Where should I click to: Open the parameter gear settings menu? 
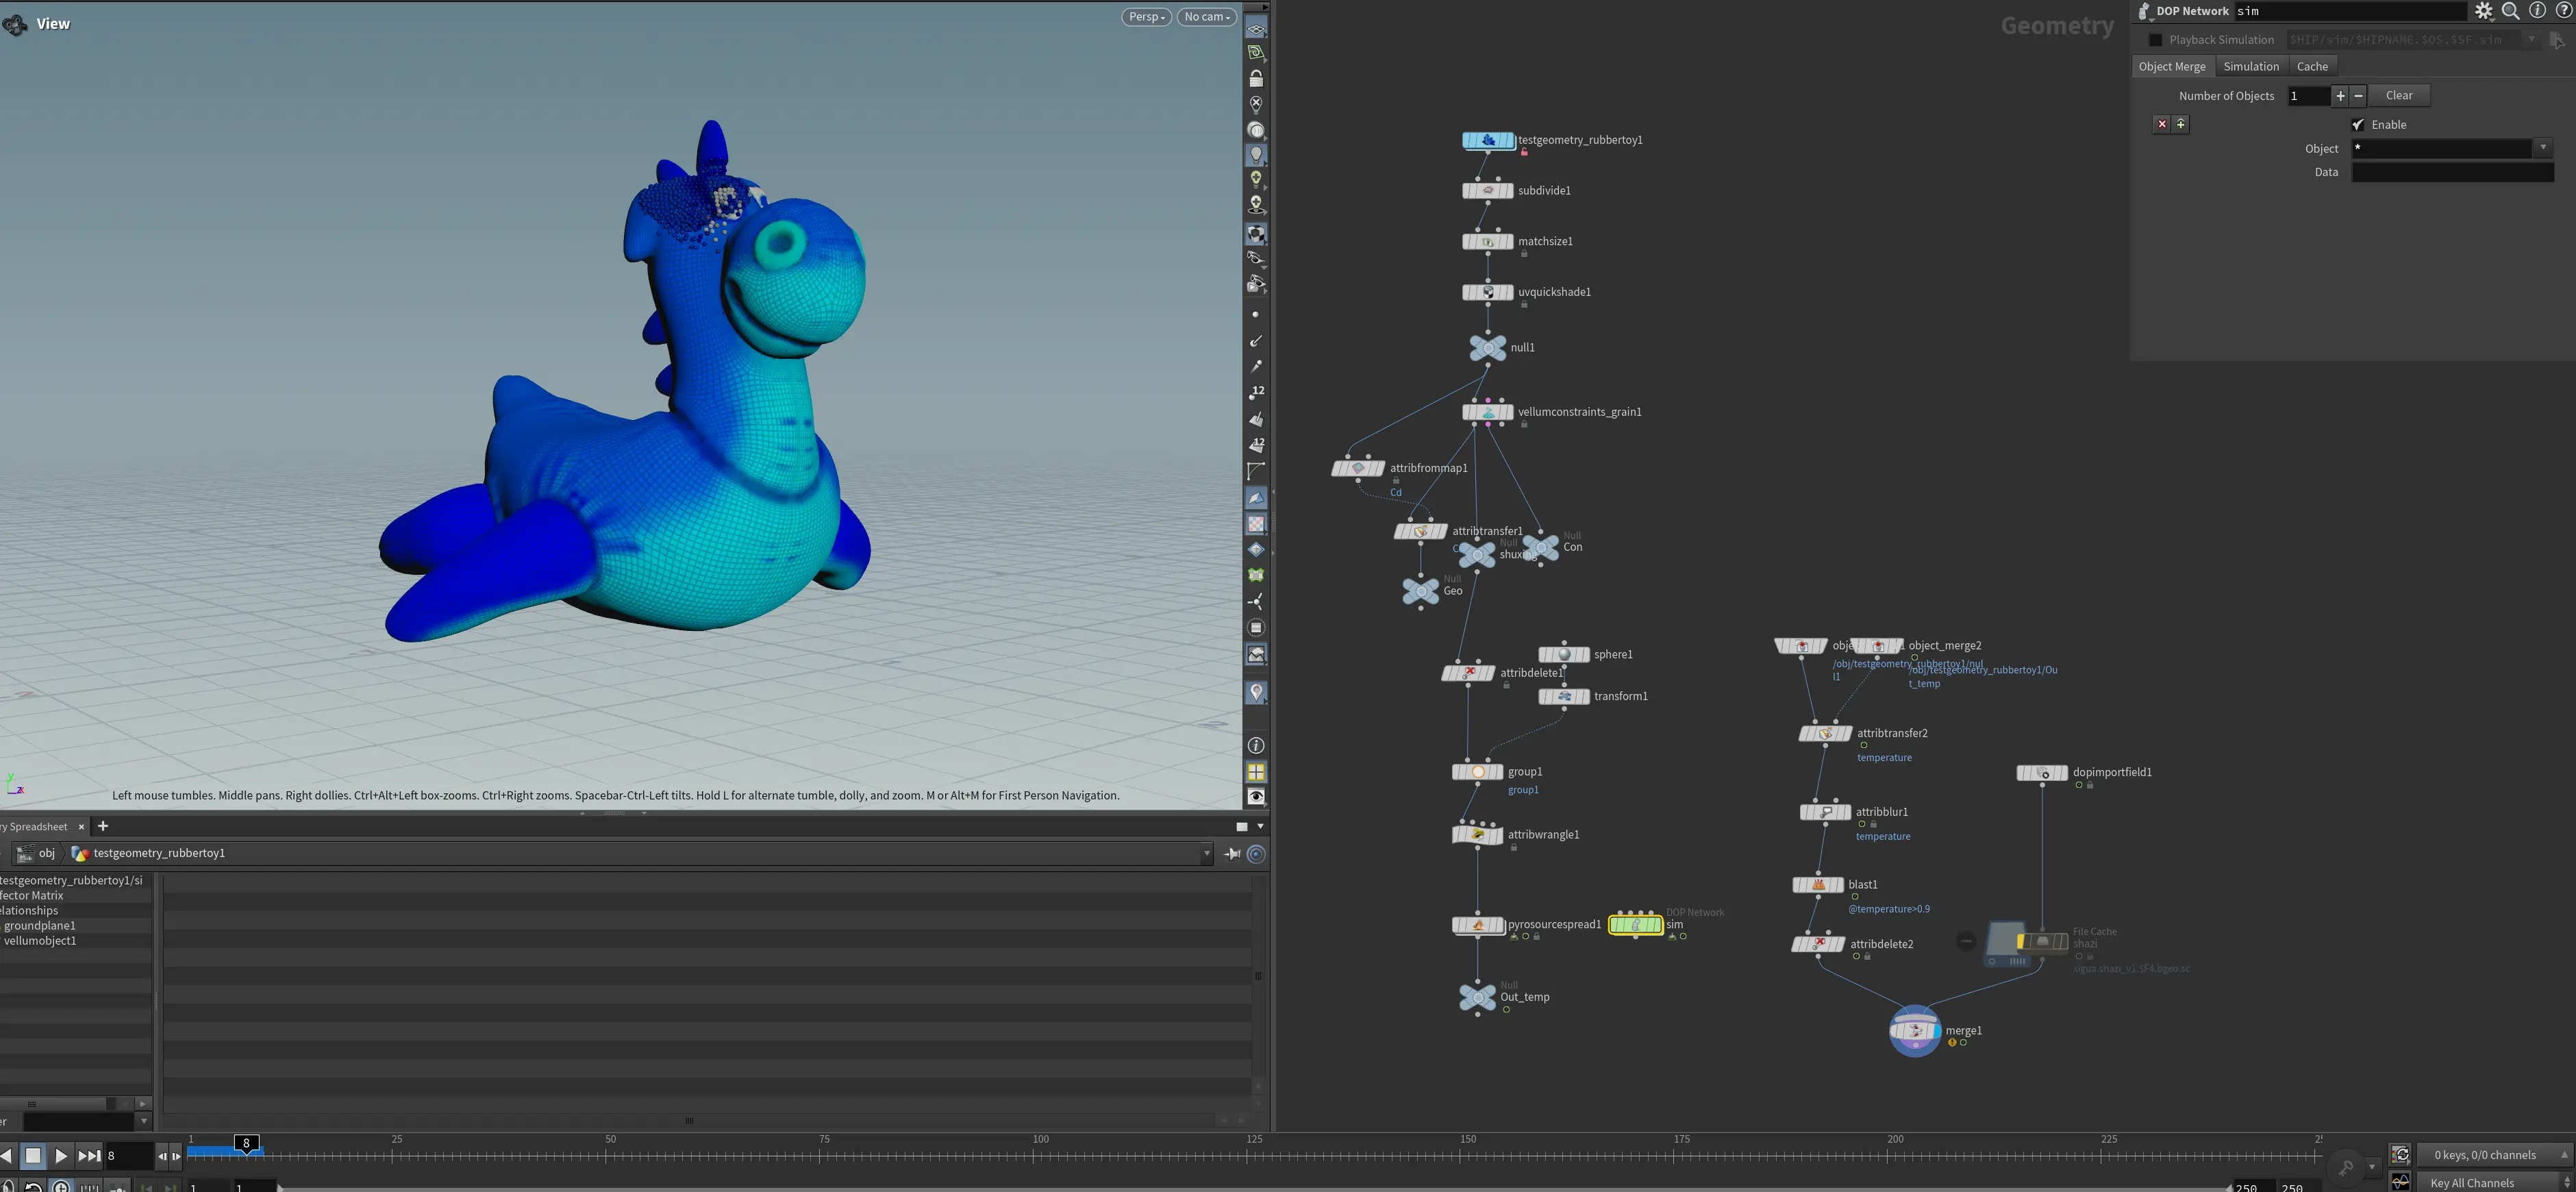click(x=2484, y=11)
